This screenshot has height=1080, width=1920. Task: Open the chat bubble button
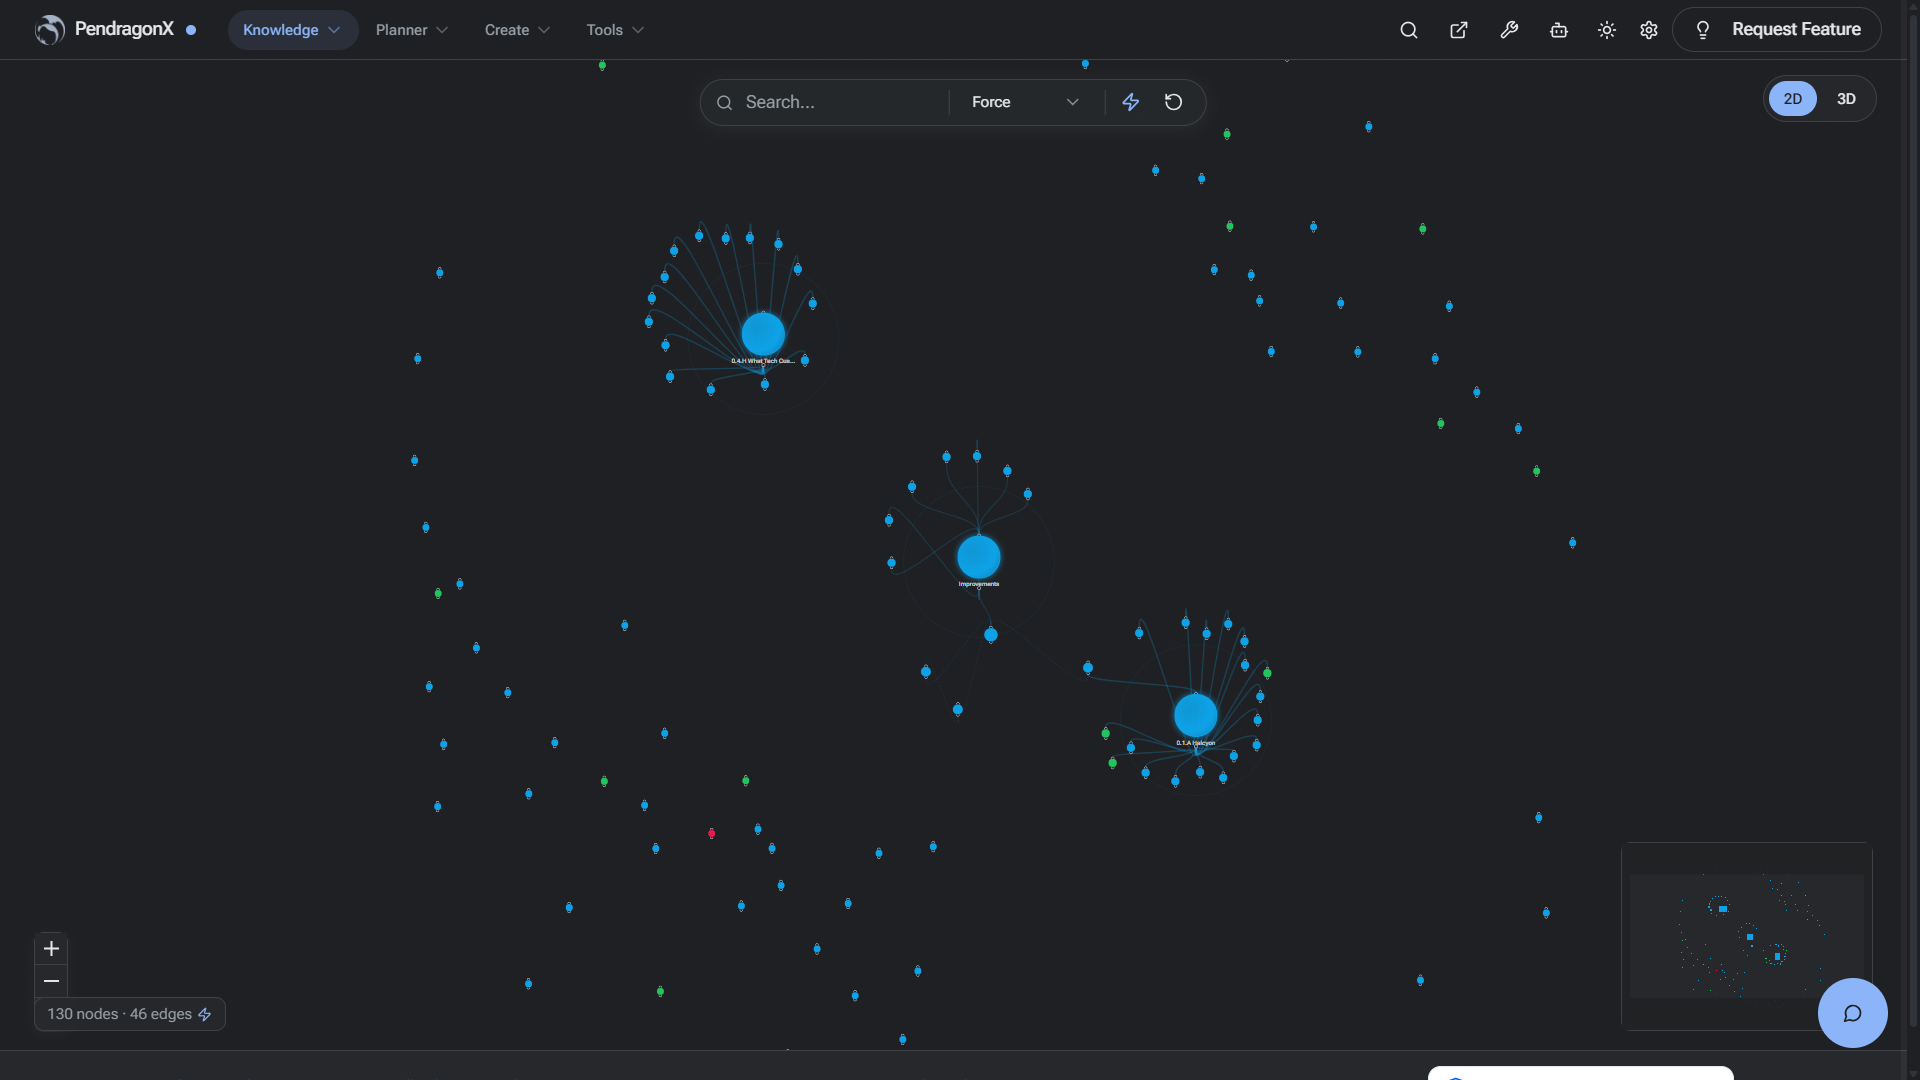(1852, 1013)
